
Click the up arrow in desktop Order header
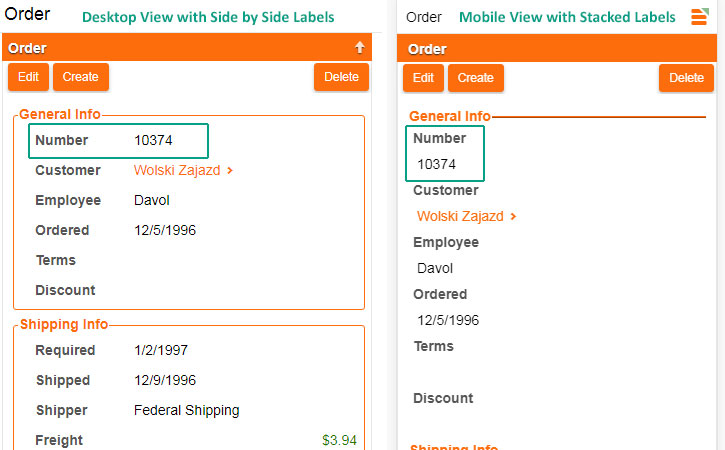point(360,47)
